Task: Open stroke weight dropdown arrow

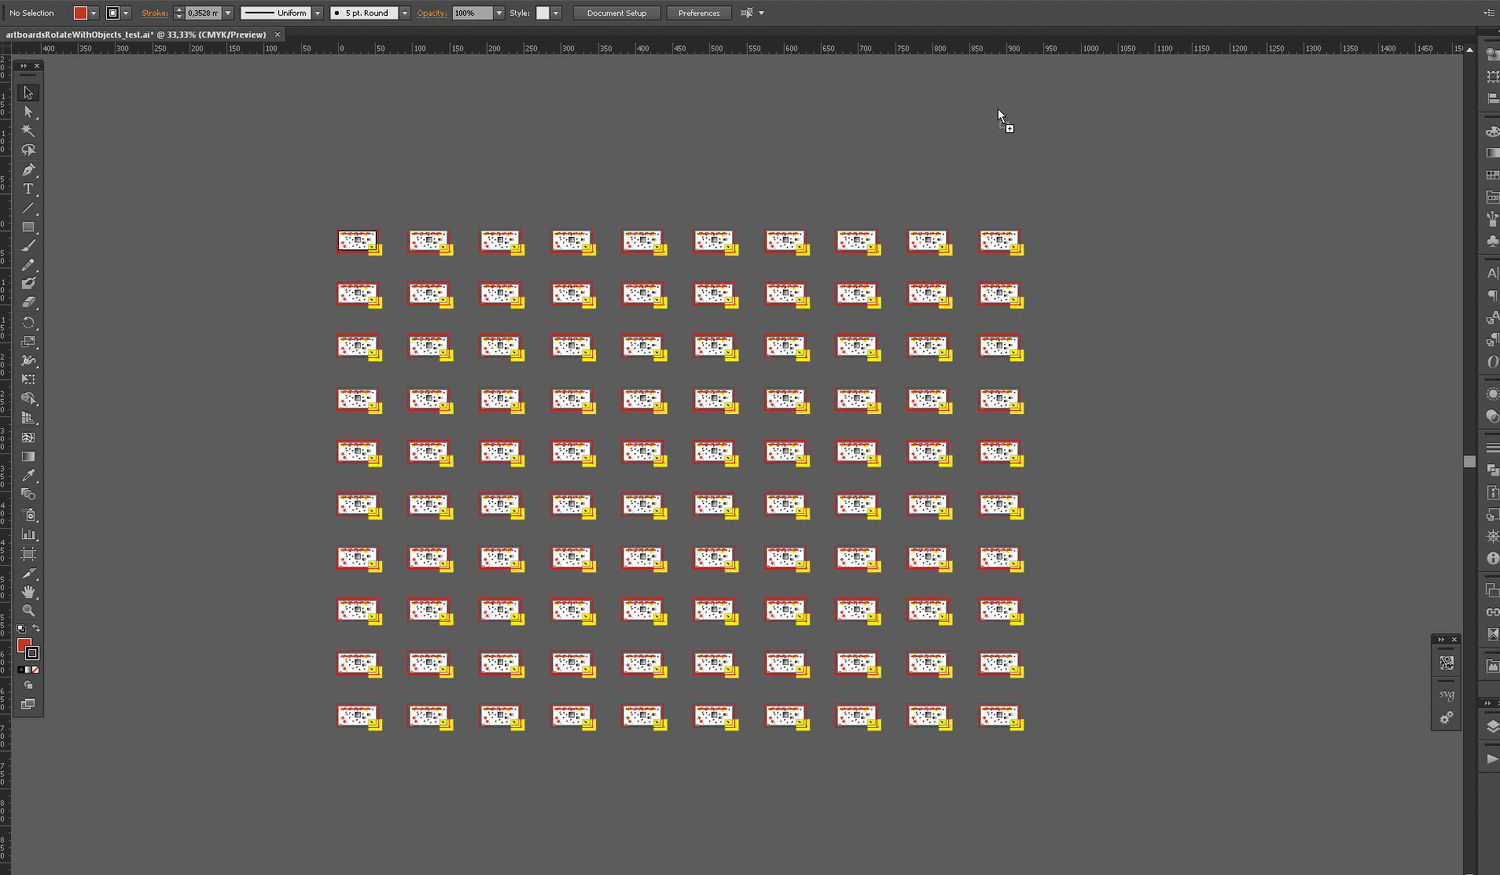Action: 228,13
